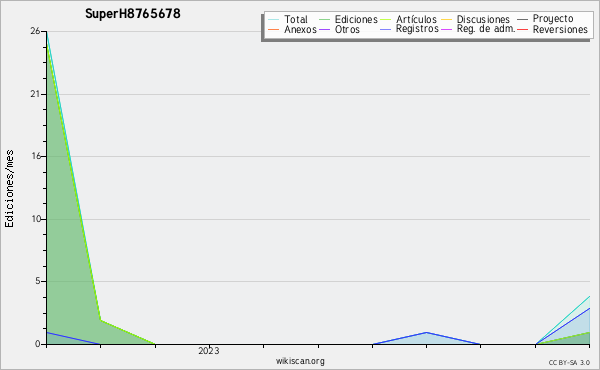
Task: Click the 2023 x-axis label
Action: click(209, 351)
